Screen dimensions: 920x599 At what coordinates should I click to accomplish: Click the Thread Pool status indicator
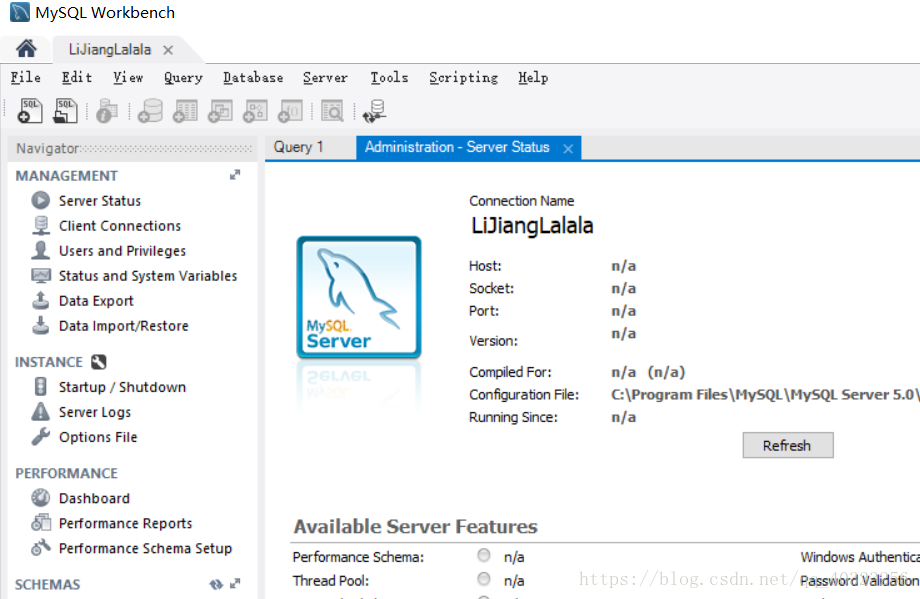(x=484, y=580)
